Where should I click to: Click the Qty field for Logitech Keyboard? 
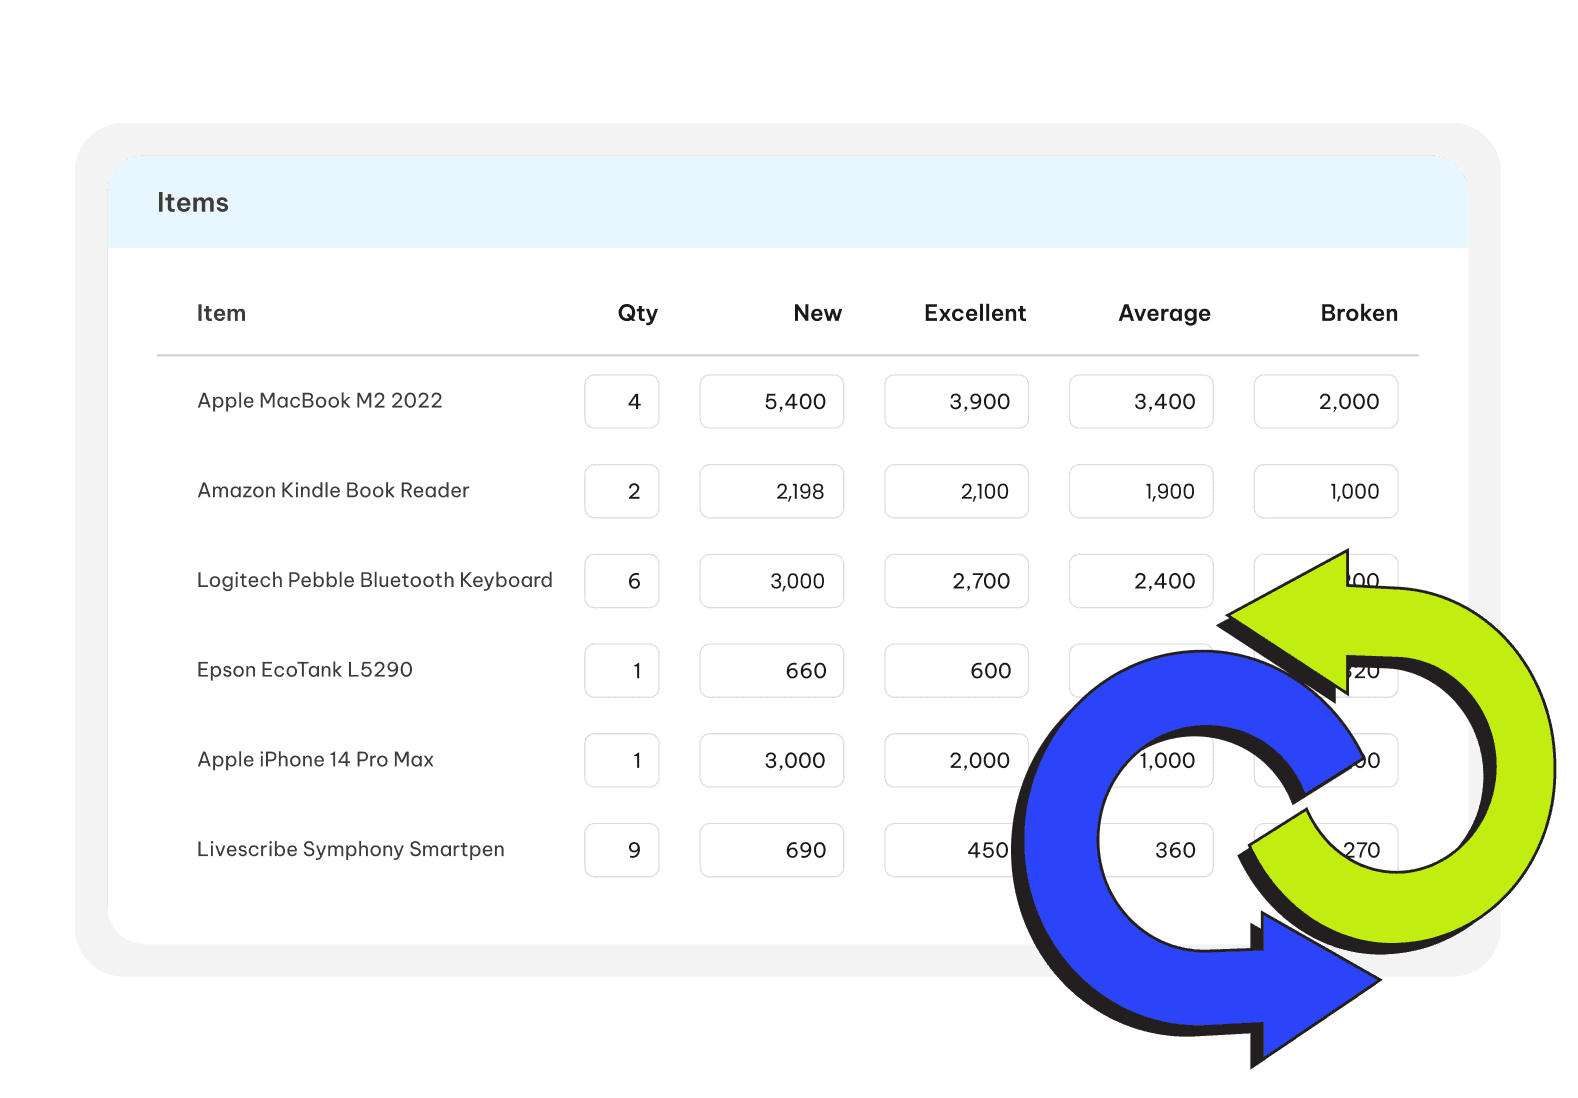tap(622, 581)
